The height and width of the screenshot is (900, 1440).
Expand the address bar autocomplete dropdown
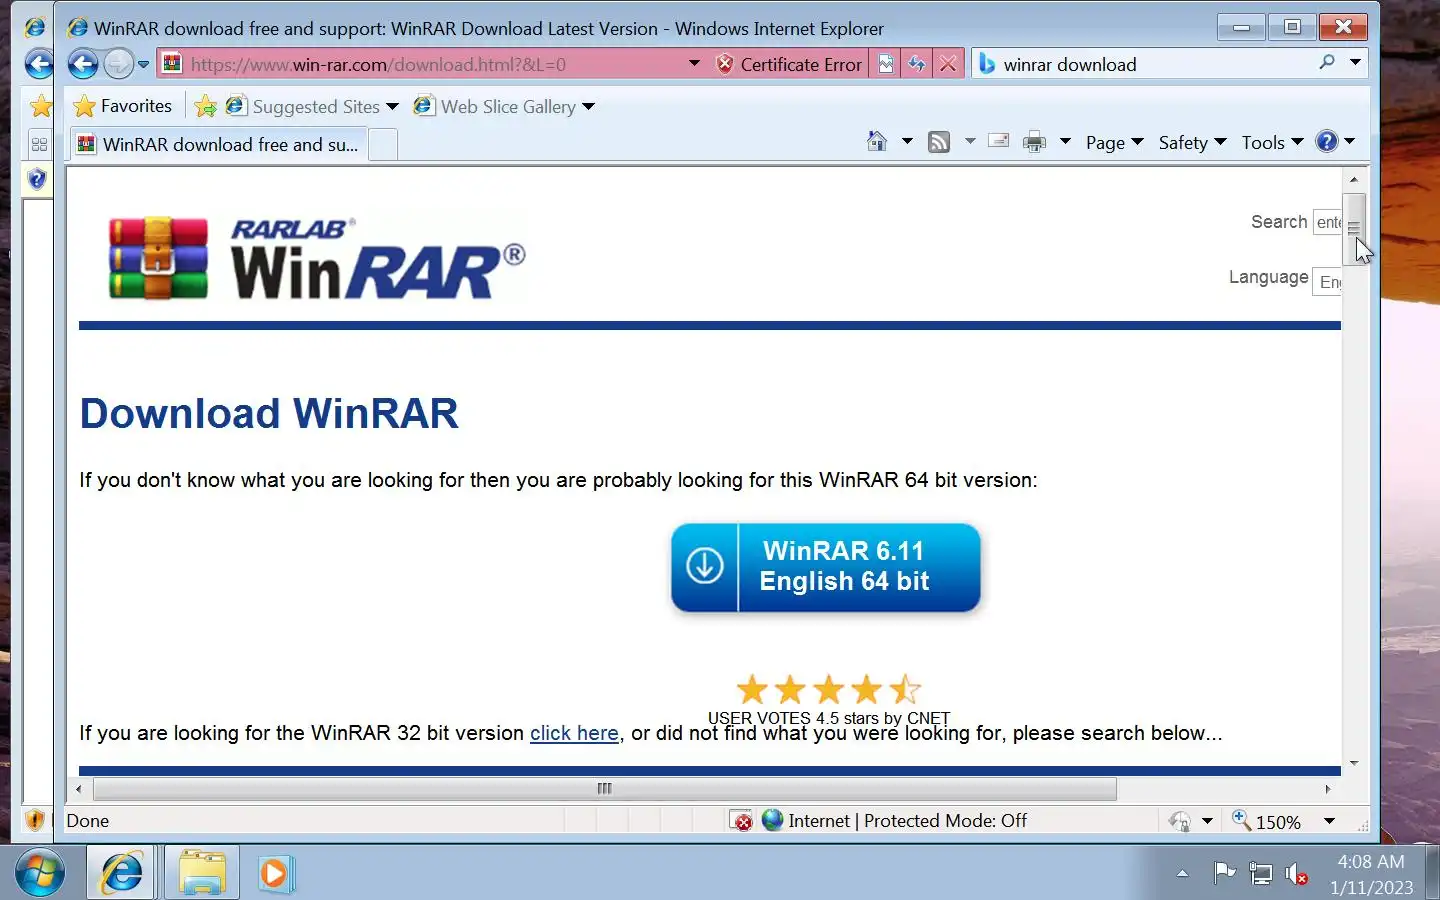694,64
